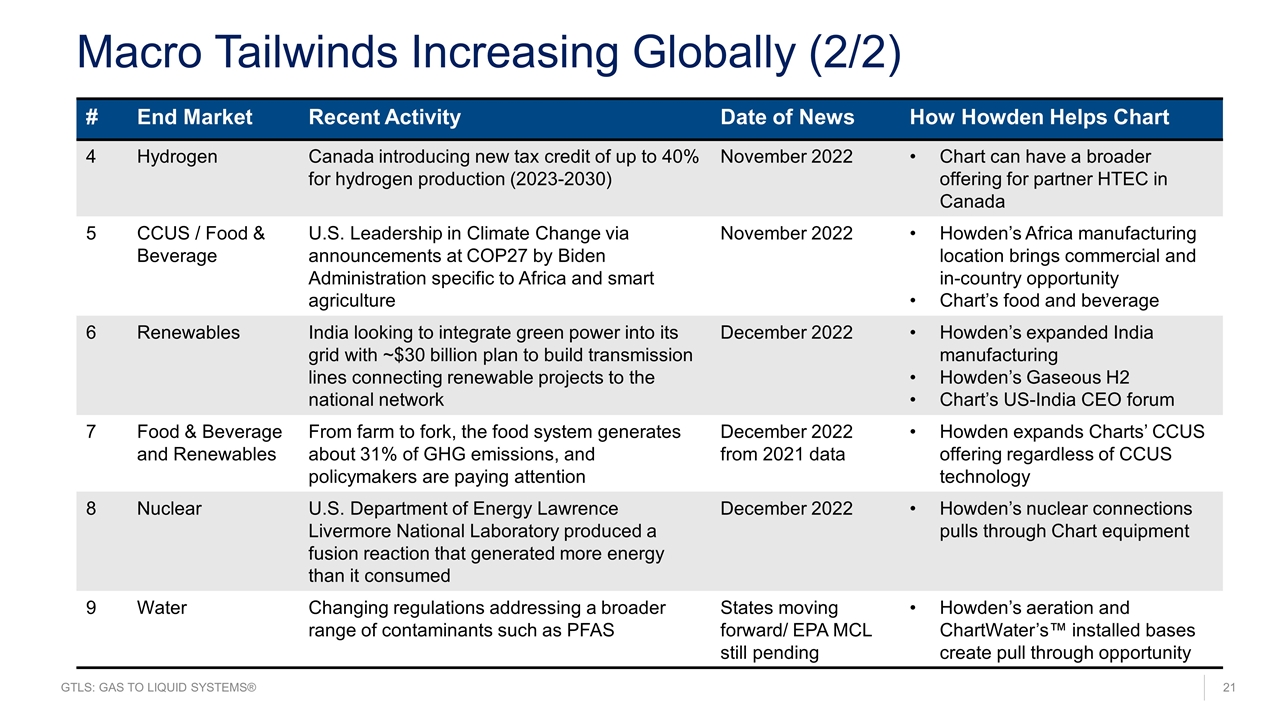This screenshot has width=1280, height=720.
Task: Select the PFAS contaminants regulation text
Action: (x=487, y=619)
